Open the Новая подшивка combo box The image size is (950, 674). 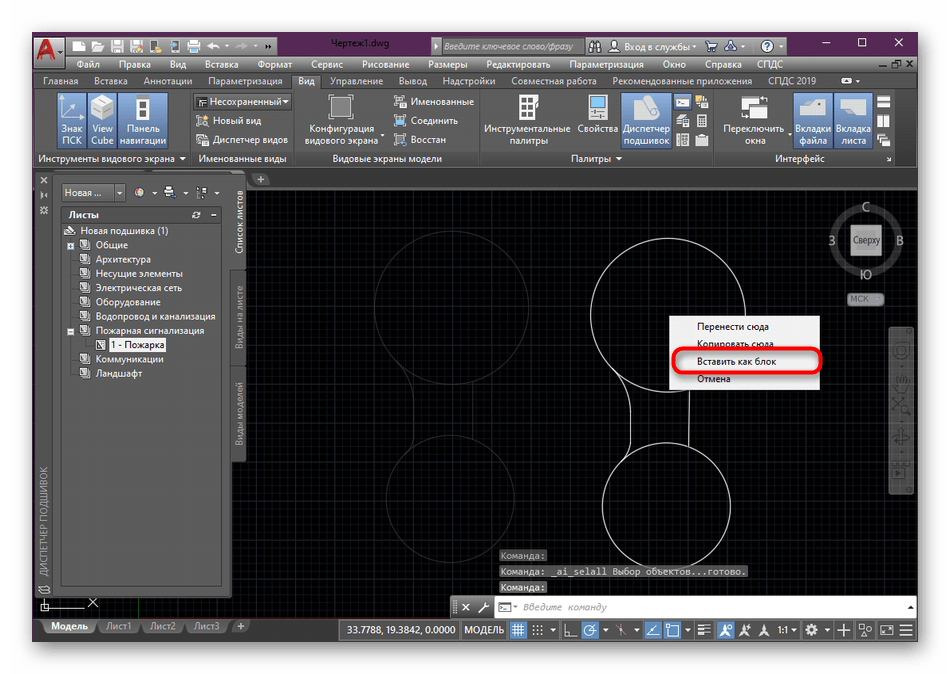click(x=93, y=192)
